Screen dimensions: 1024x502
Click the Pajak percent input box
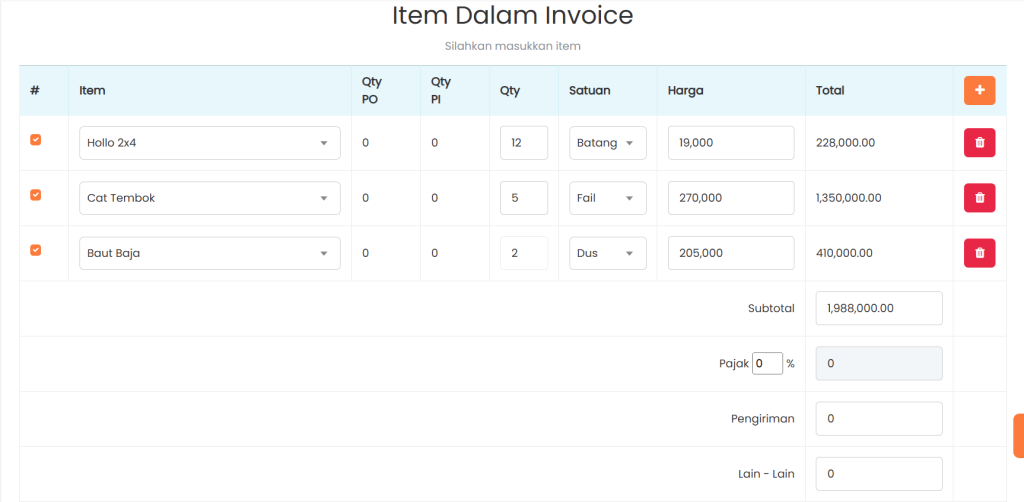click(767, 364)
